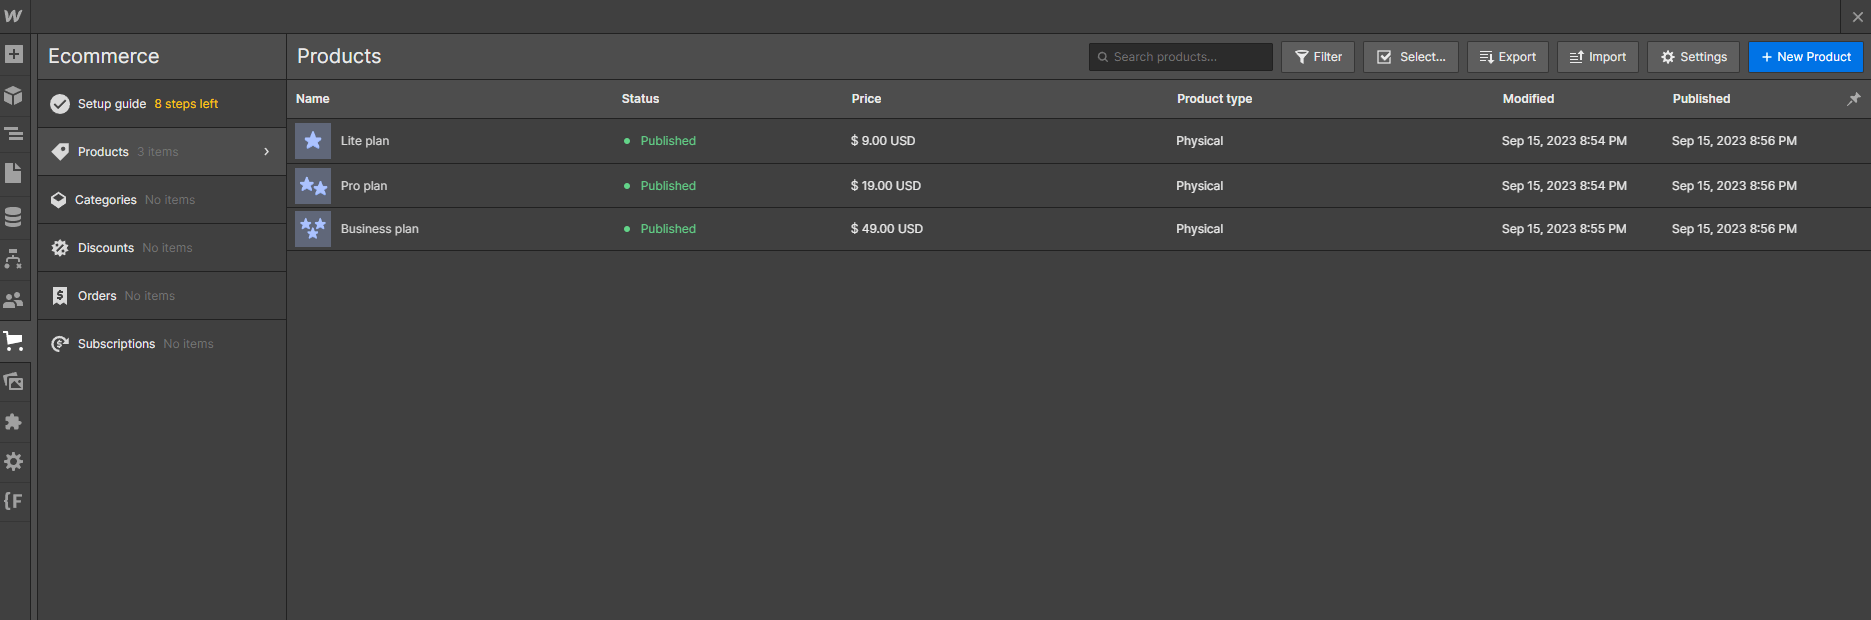Open Lite plan product thumbnail
The image size is (1871, 620).
tap(313, 141)
